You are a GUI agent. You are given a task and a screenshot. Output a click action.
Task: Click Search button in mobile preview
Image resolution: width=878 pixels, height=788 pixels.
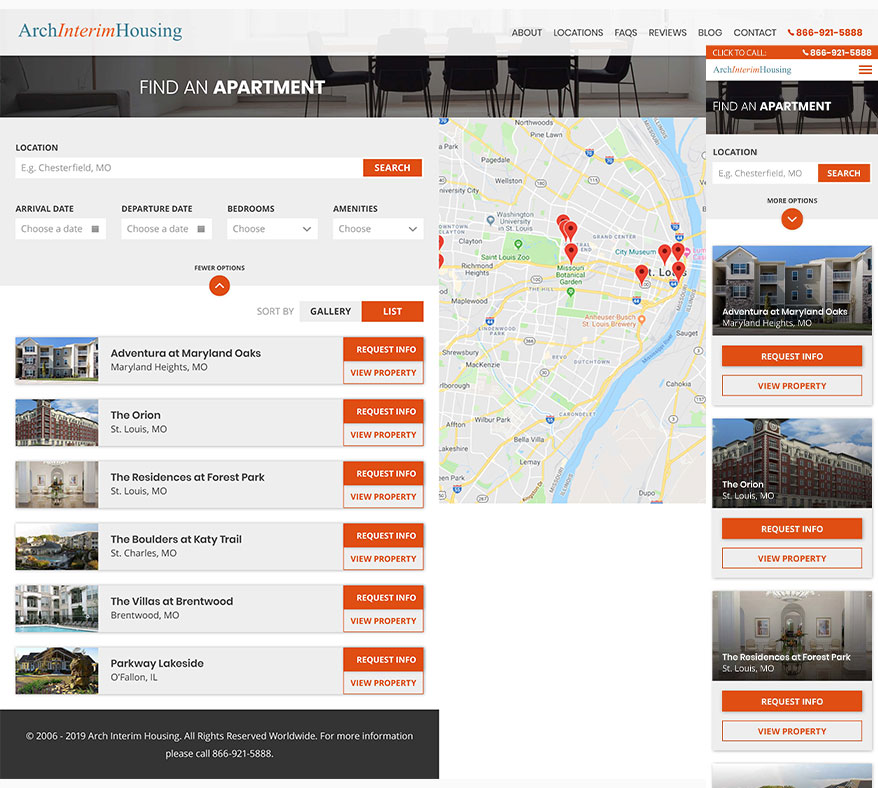click(843, 173)
